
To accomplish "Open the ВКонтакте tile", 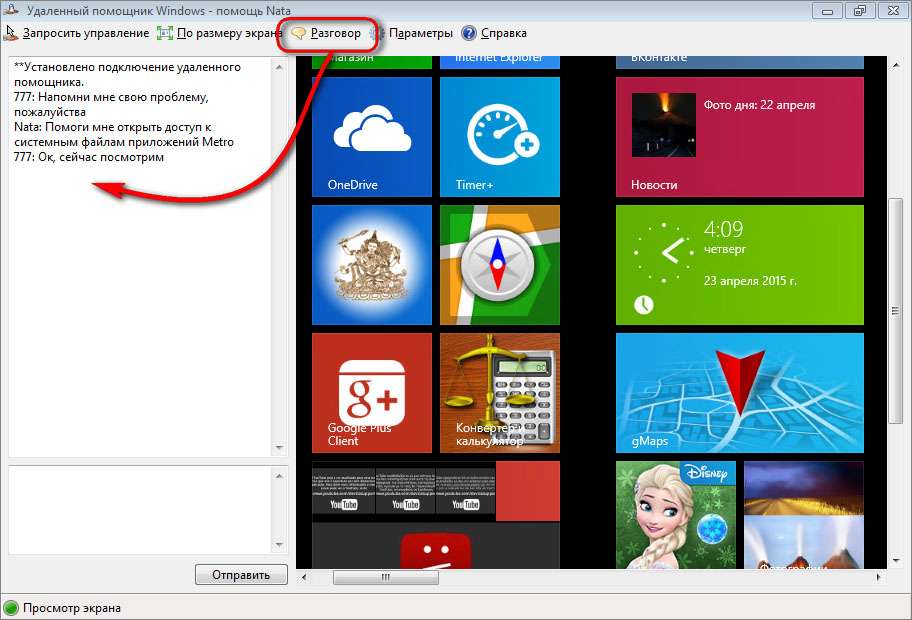I will (x=739, y=62).
